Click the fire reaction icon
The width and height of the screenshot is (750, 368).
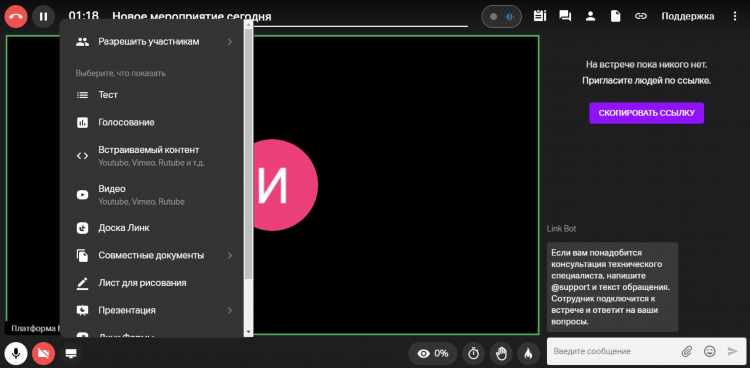click(528, 354)
